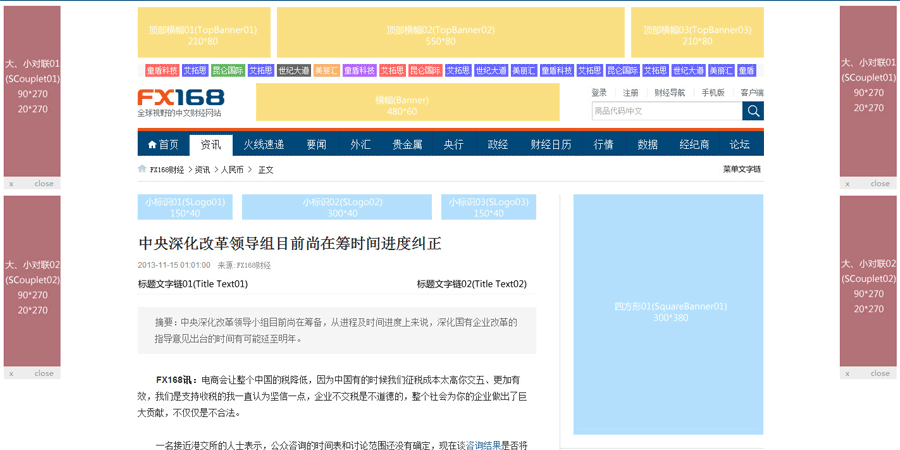Click the dark gray 世纪大道 sponsor tag

tap(293, 71)
